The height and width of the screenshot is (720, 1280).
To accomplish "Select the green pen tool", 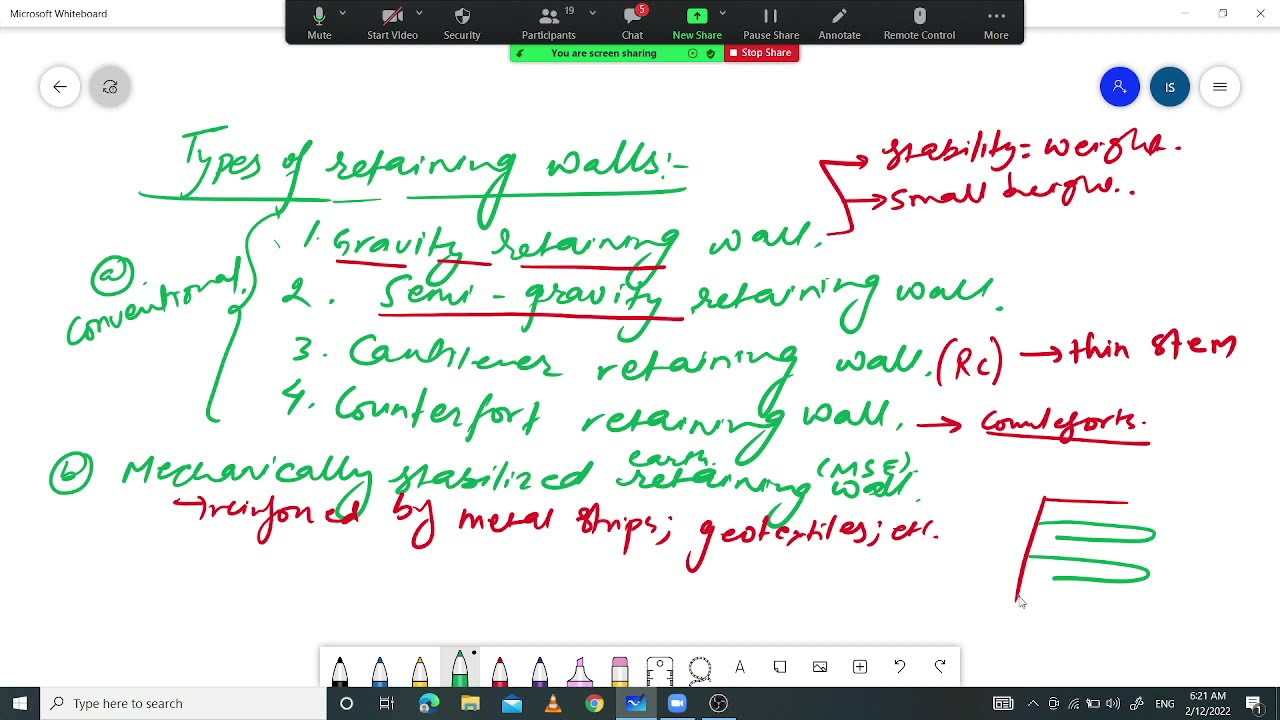I will point(460,668).
